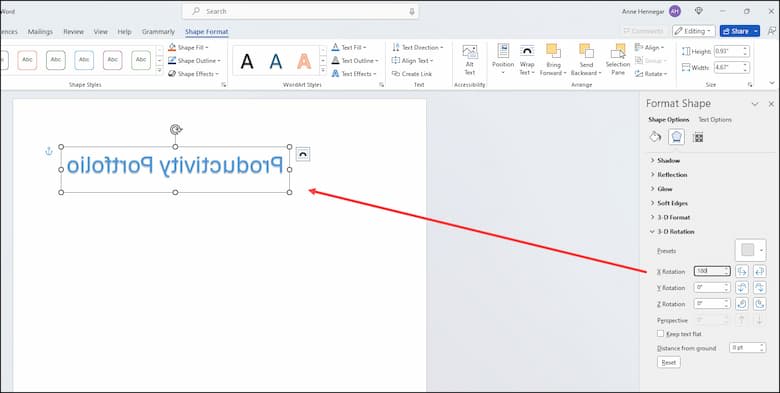Open the Shape Fill dropdown
Screen dimensions: 780x393
[x=188, y=47]
